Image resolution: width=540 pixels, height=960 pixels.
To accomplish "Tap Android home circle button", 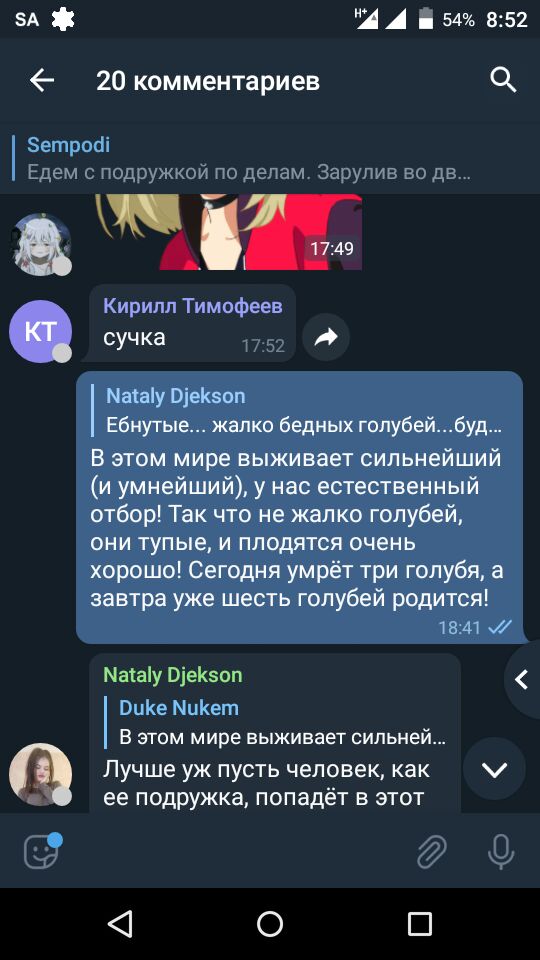I will coord(269,923).
